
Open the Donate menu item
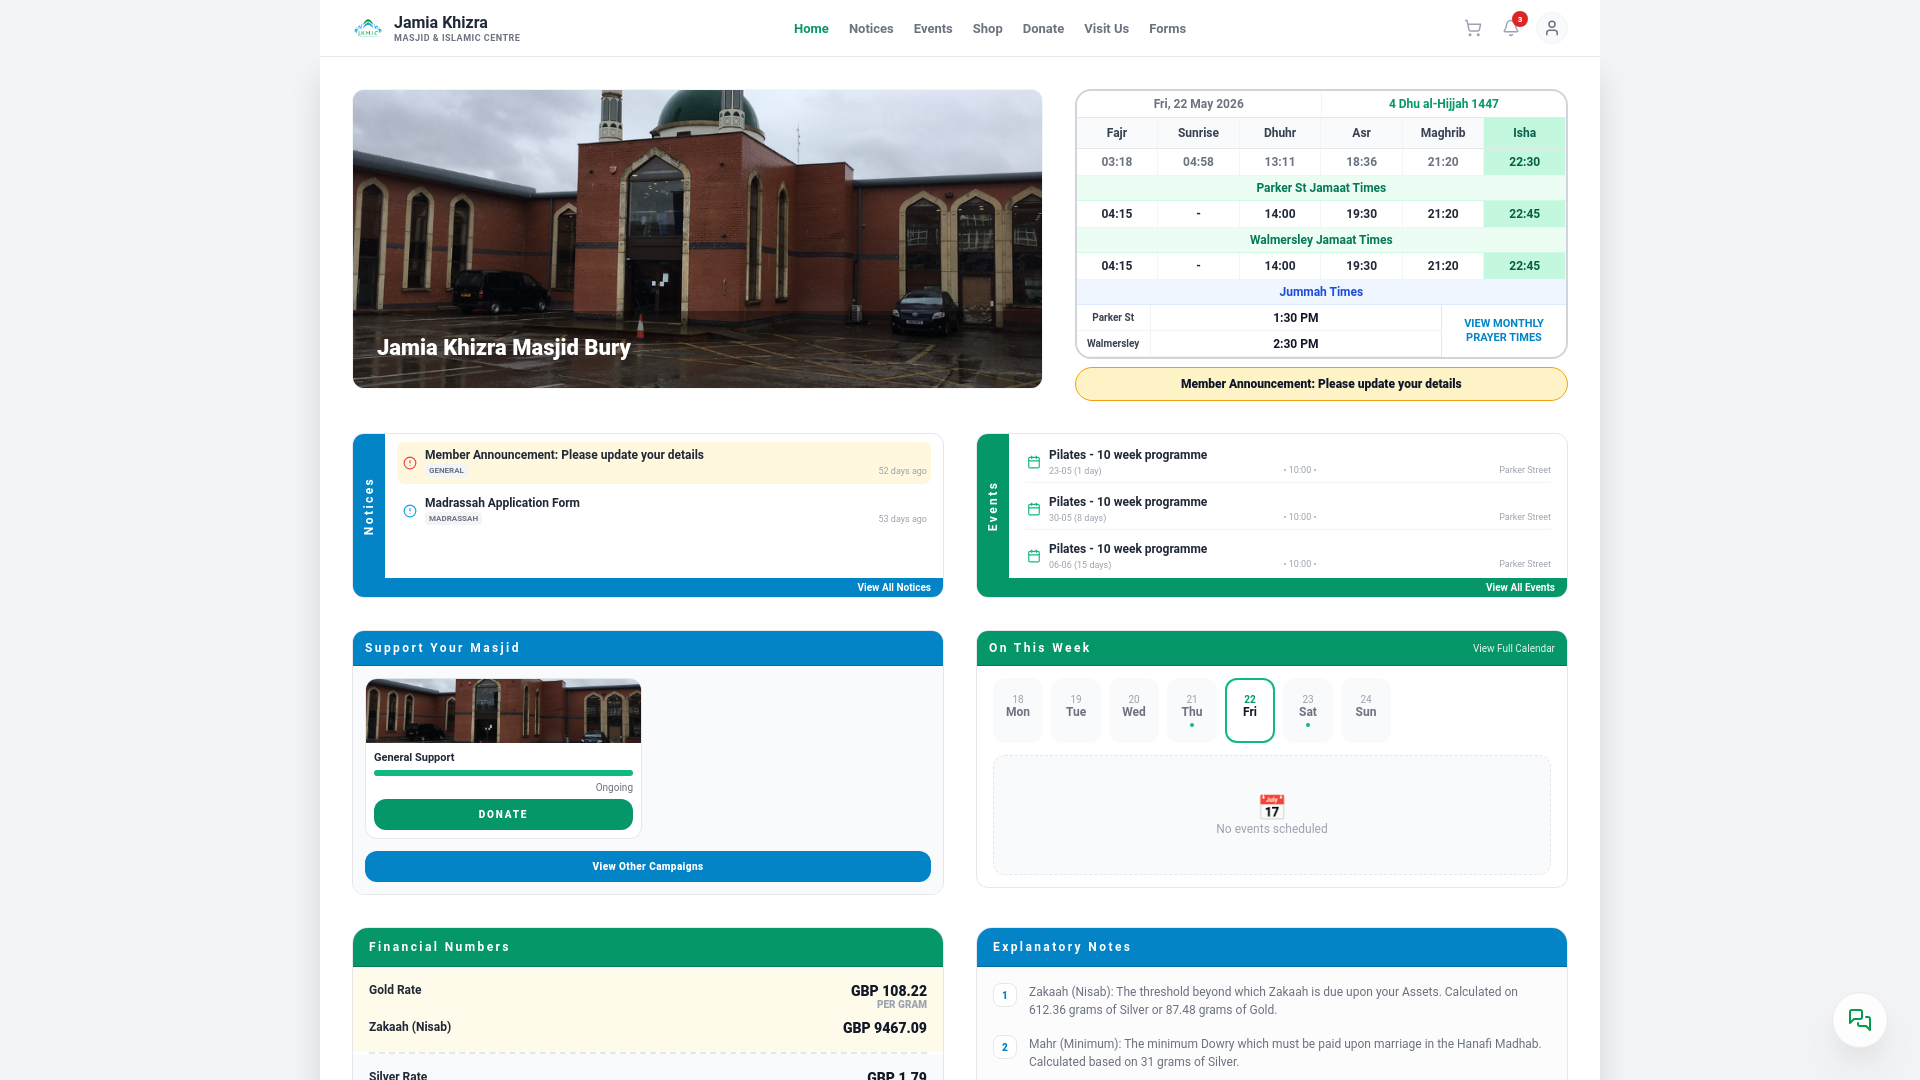(1043, 29)
